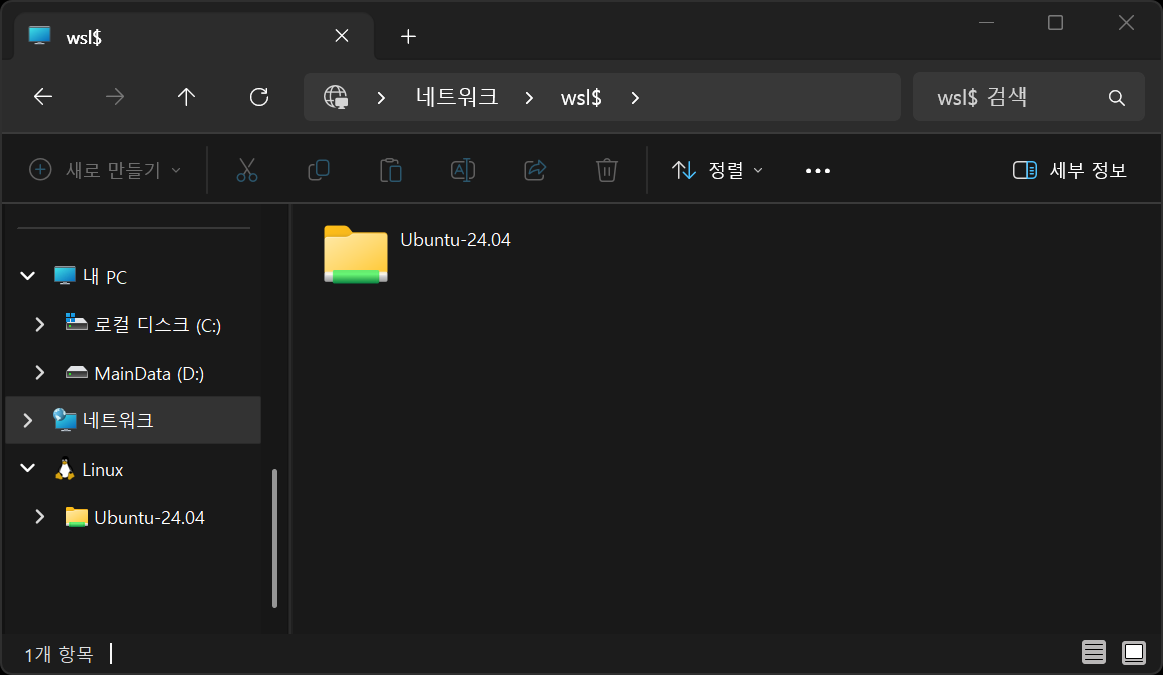Go back with the left arrow

pos(43,97)
